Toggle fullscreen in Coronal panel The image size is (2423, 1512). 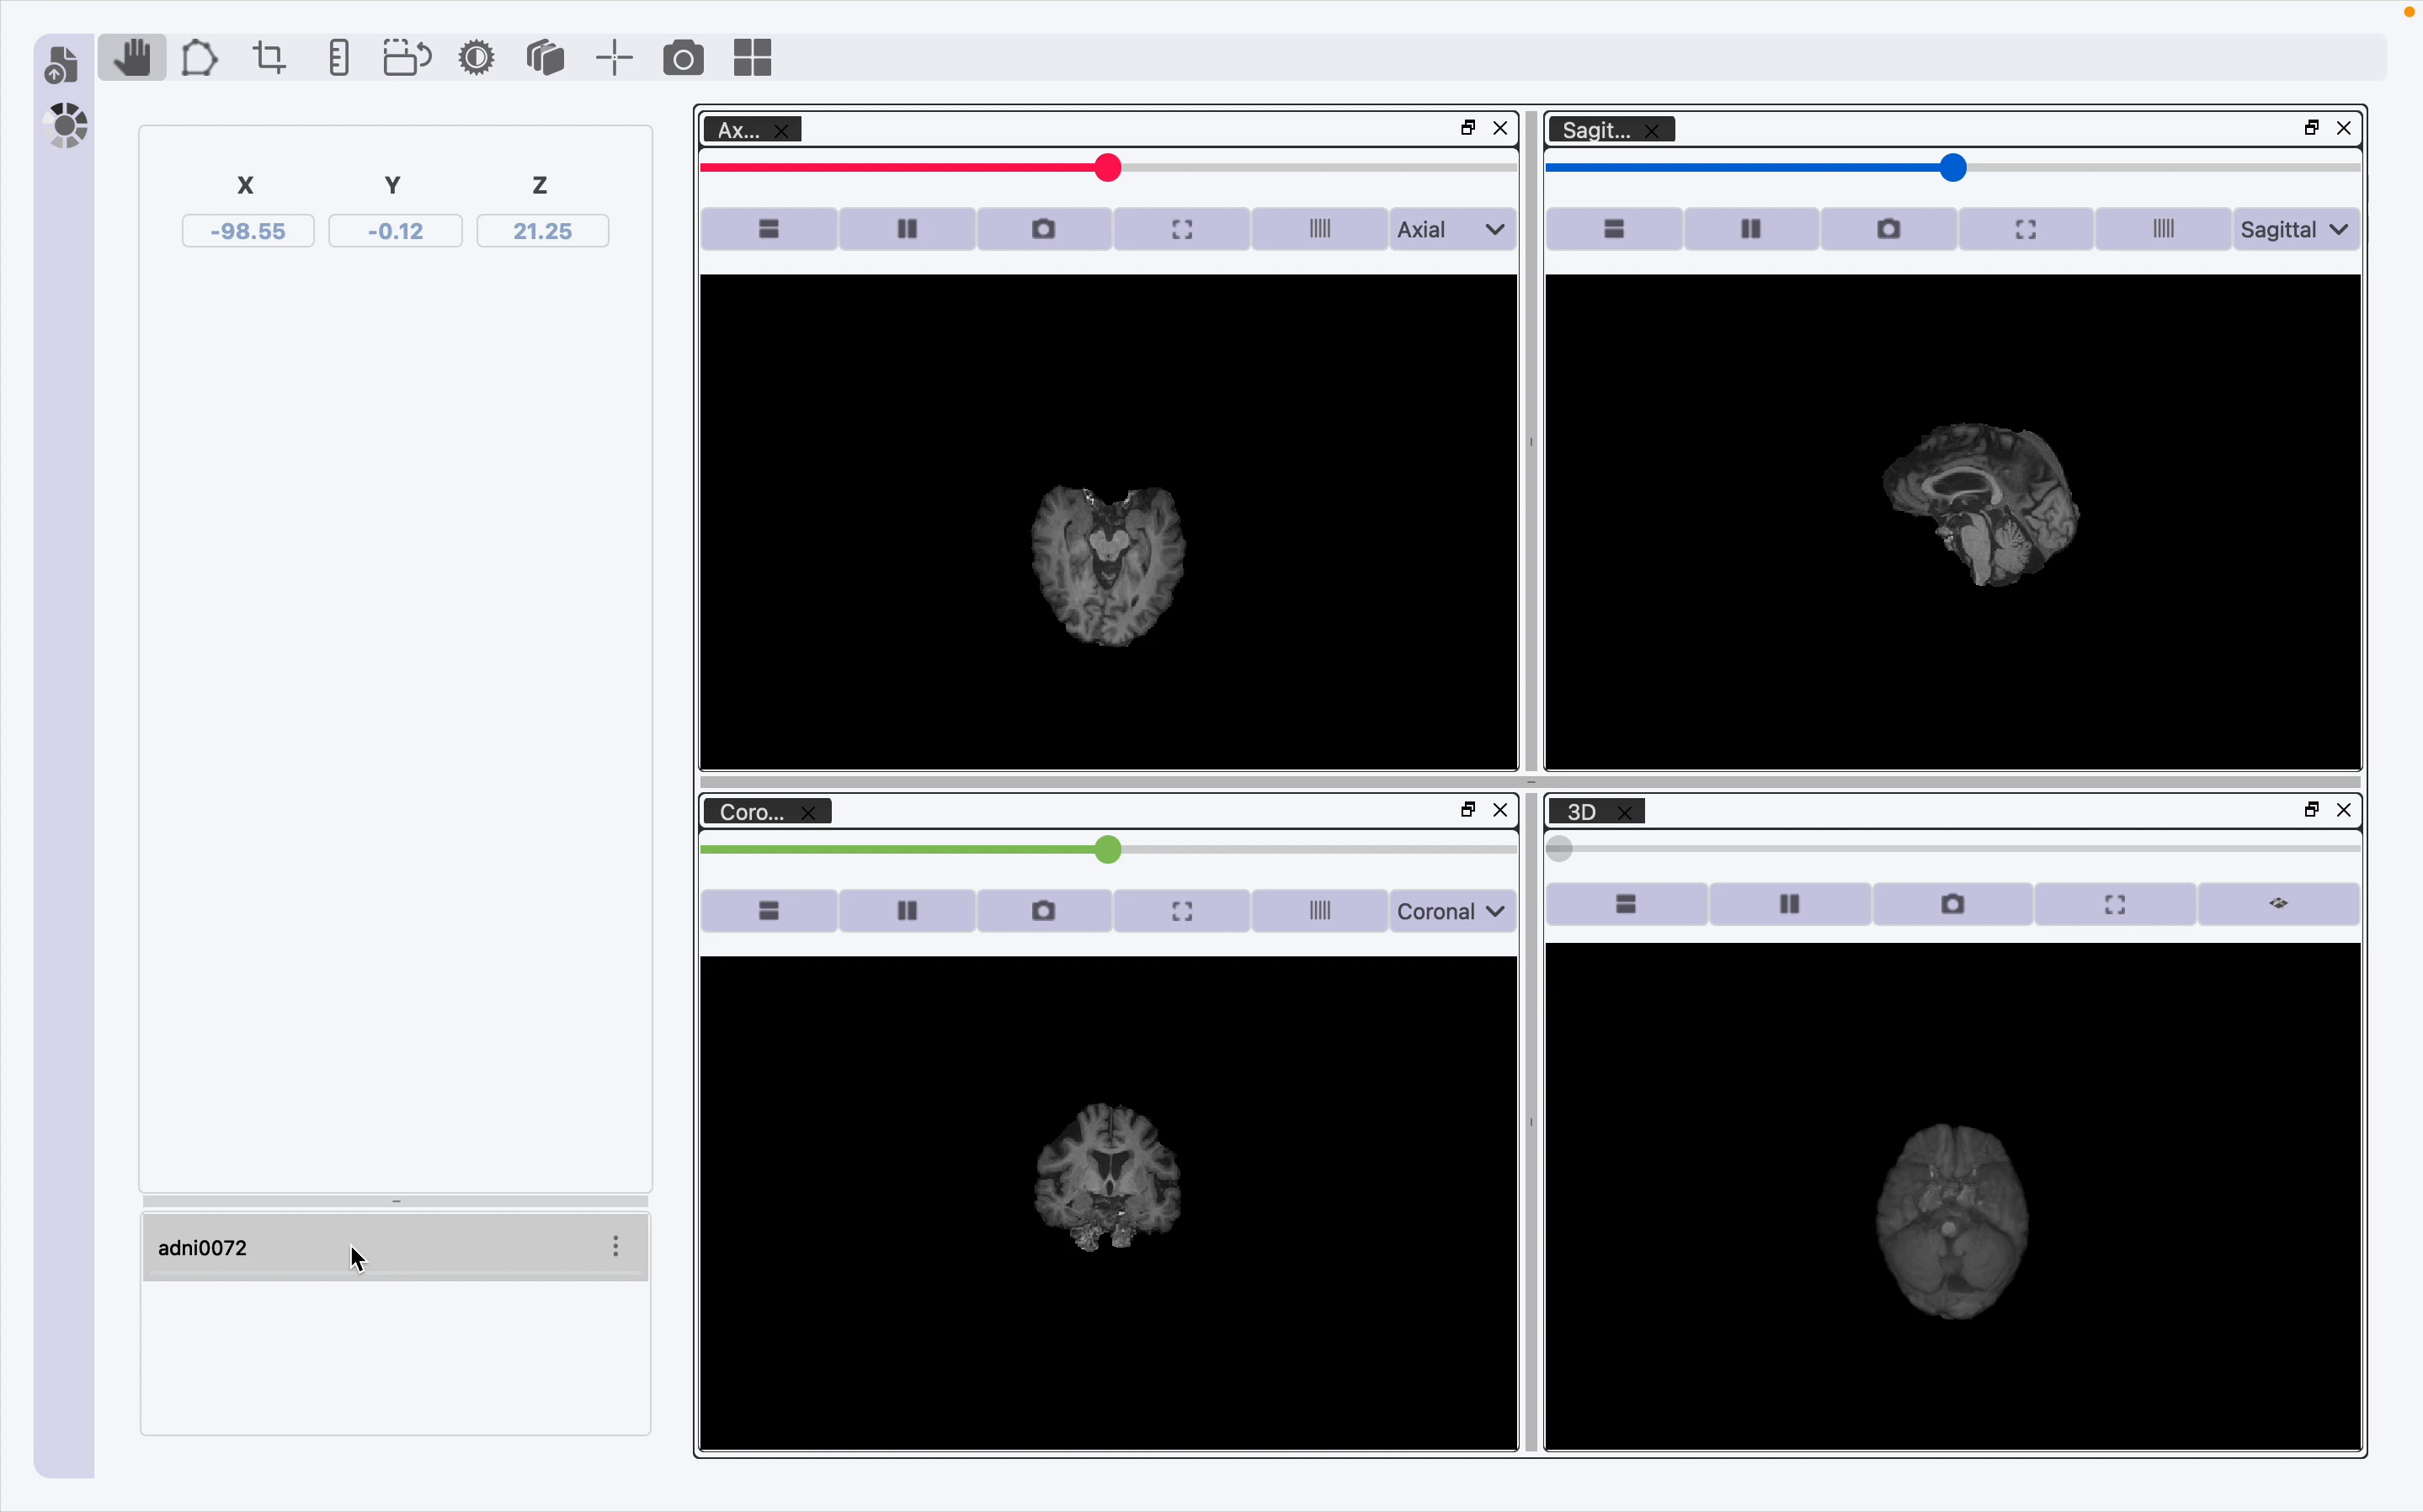point(1182,912)
